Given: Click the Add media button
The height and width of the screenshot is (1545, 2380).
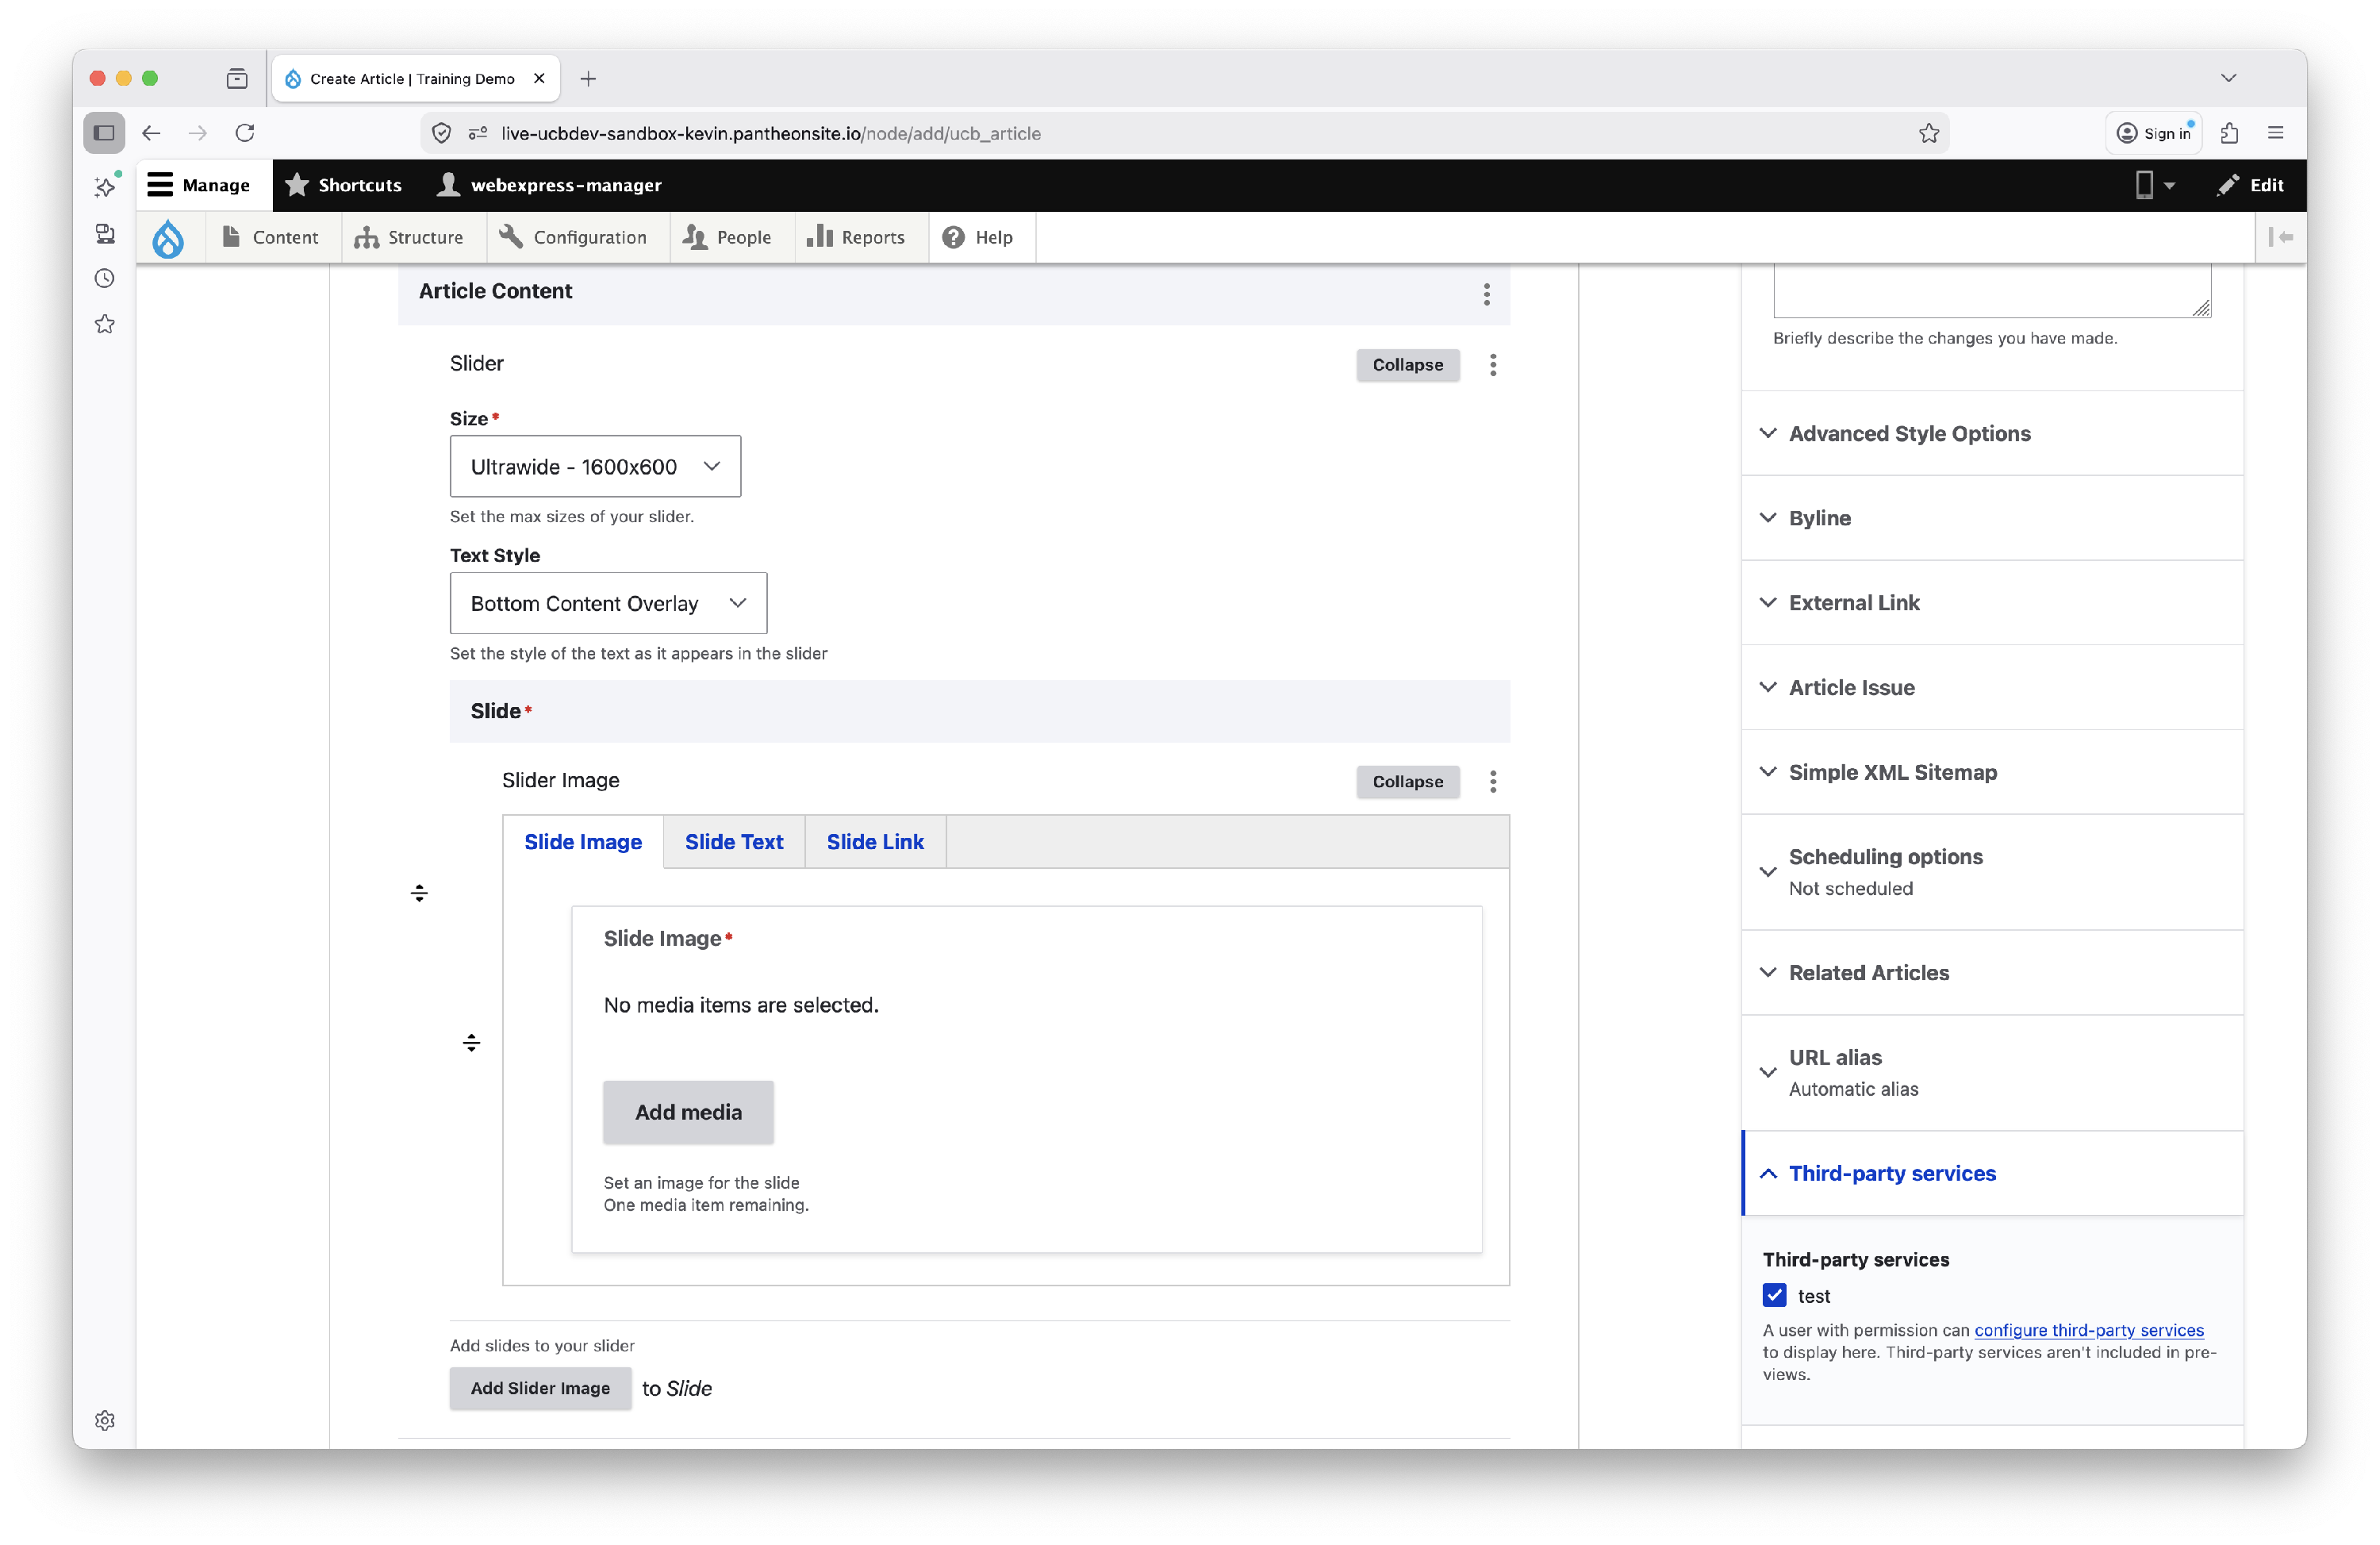Looking at the screenshot, I should pos(688,1112).
